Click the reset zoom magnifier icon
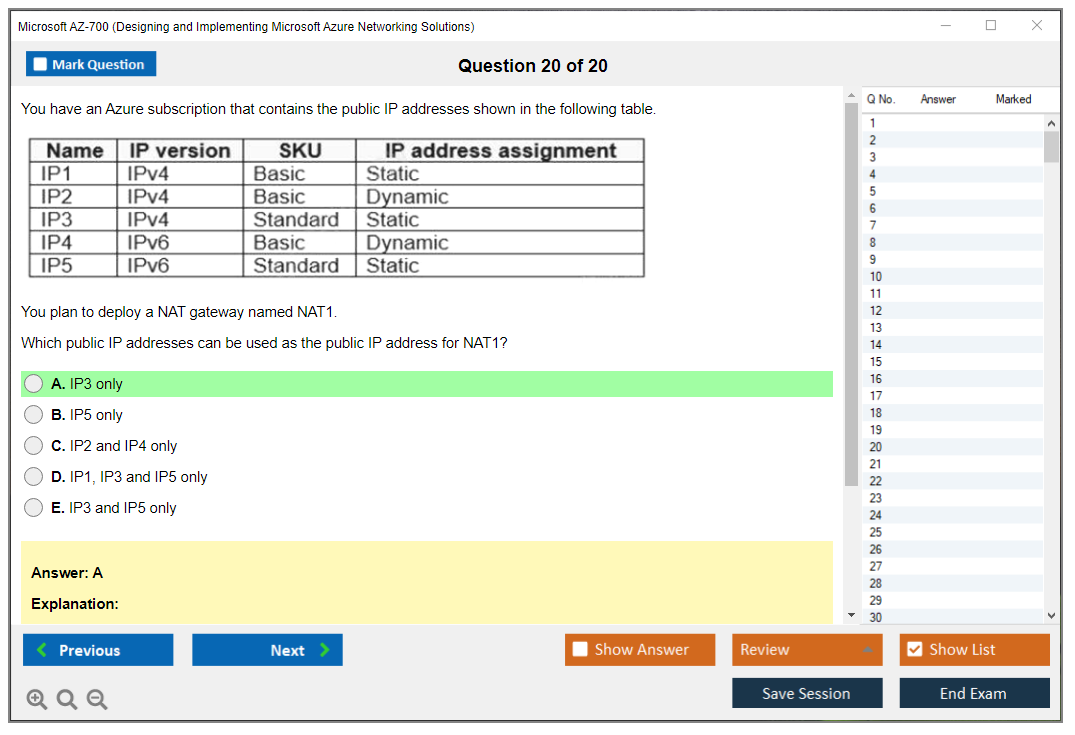 coord(67,700)
